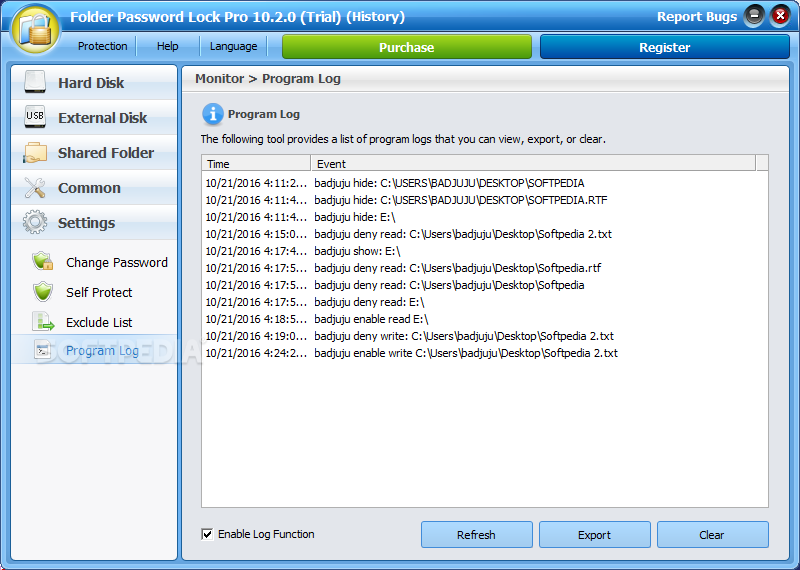This screenshot has width=800, height=570.
Task: Select the log row hiding DESKTOP\SOFTPEDIA
Action: point(485,183)
